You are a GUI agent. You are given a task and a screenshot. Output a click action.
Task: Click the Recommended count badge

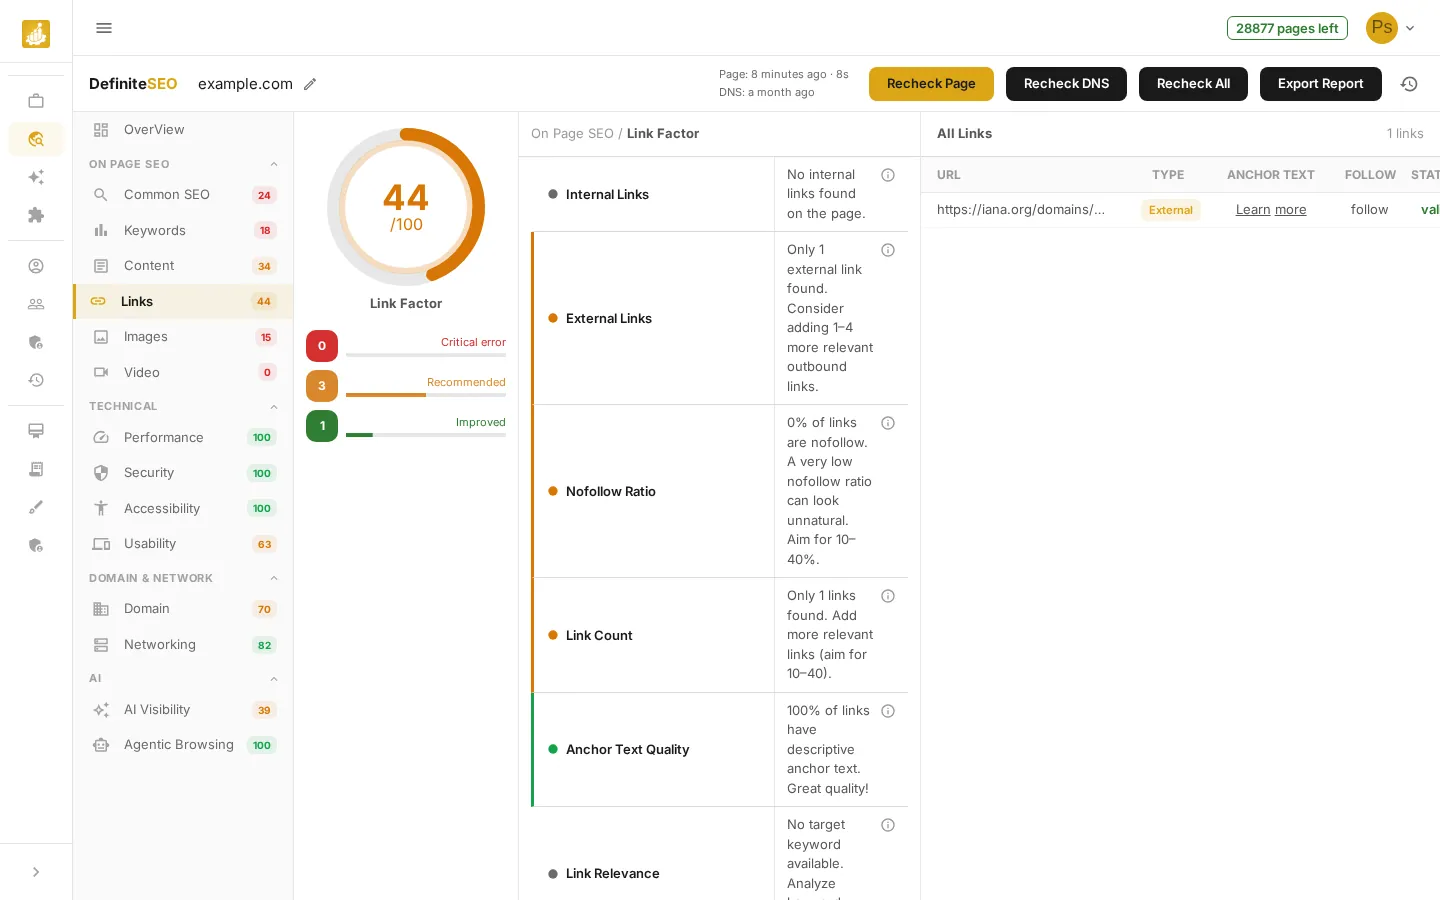322,386
